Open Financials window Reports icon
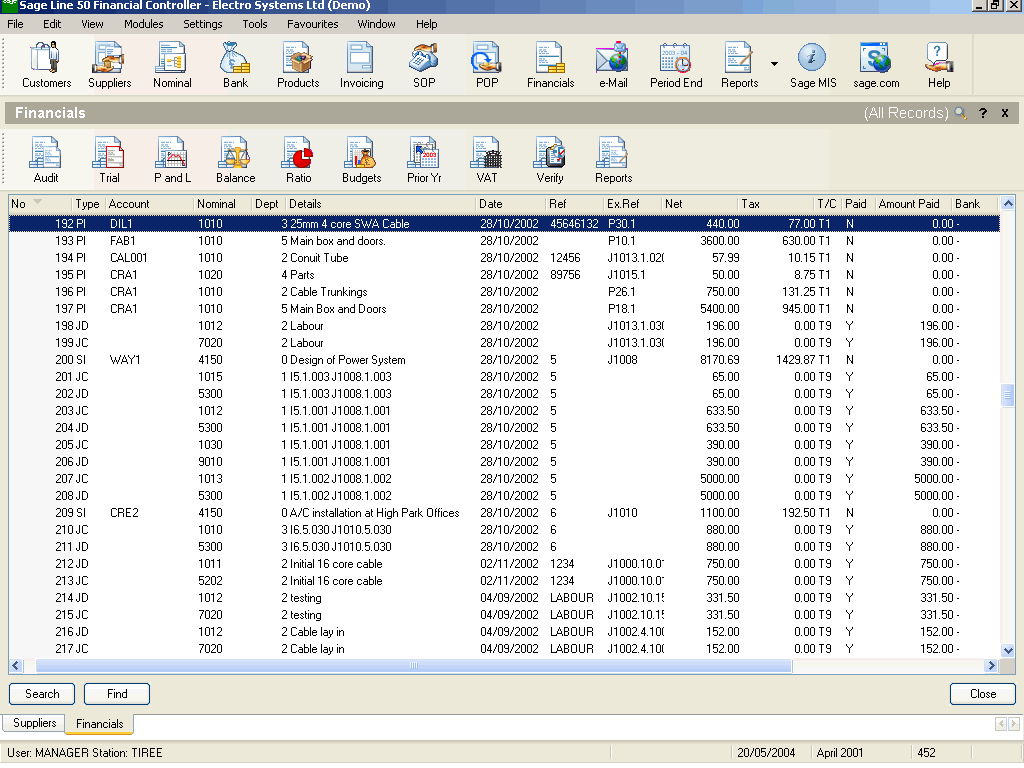The width and height of the screenshot is (1024, 768). pos(613,160)
